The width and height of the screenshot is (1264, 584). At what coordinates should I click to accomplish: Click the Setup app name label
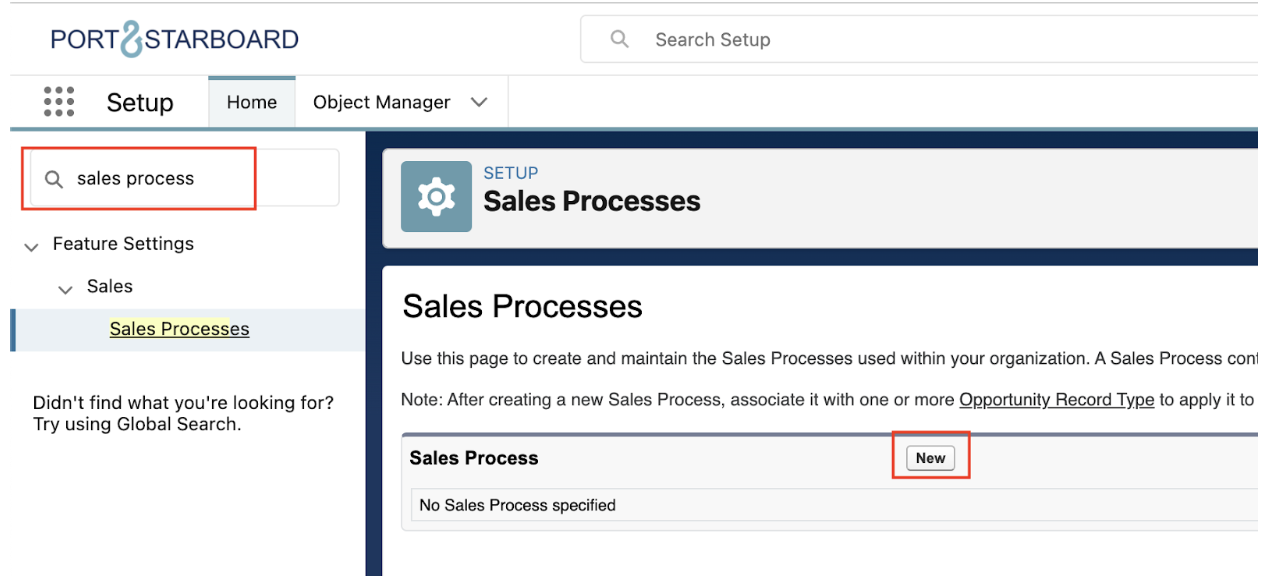click(140, 103)
